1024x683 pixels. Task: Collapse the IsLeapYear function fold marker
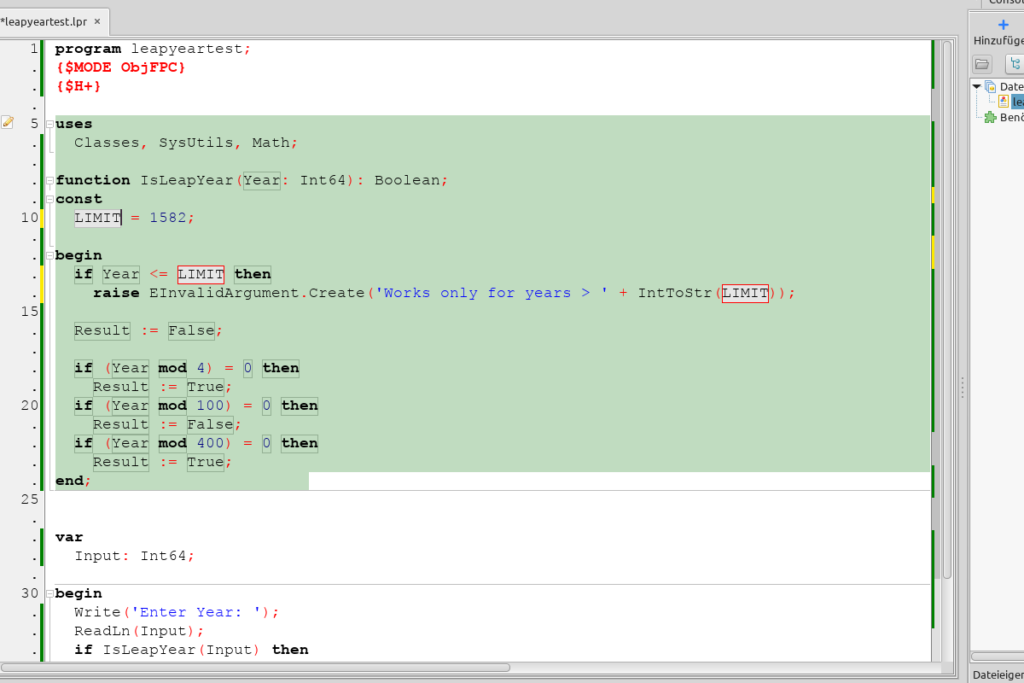coord(49,180)
